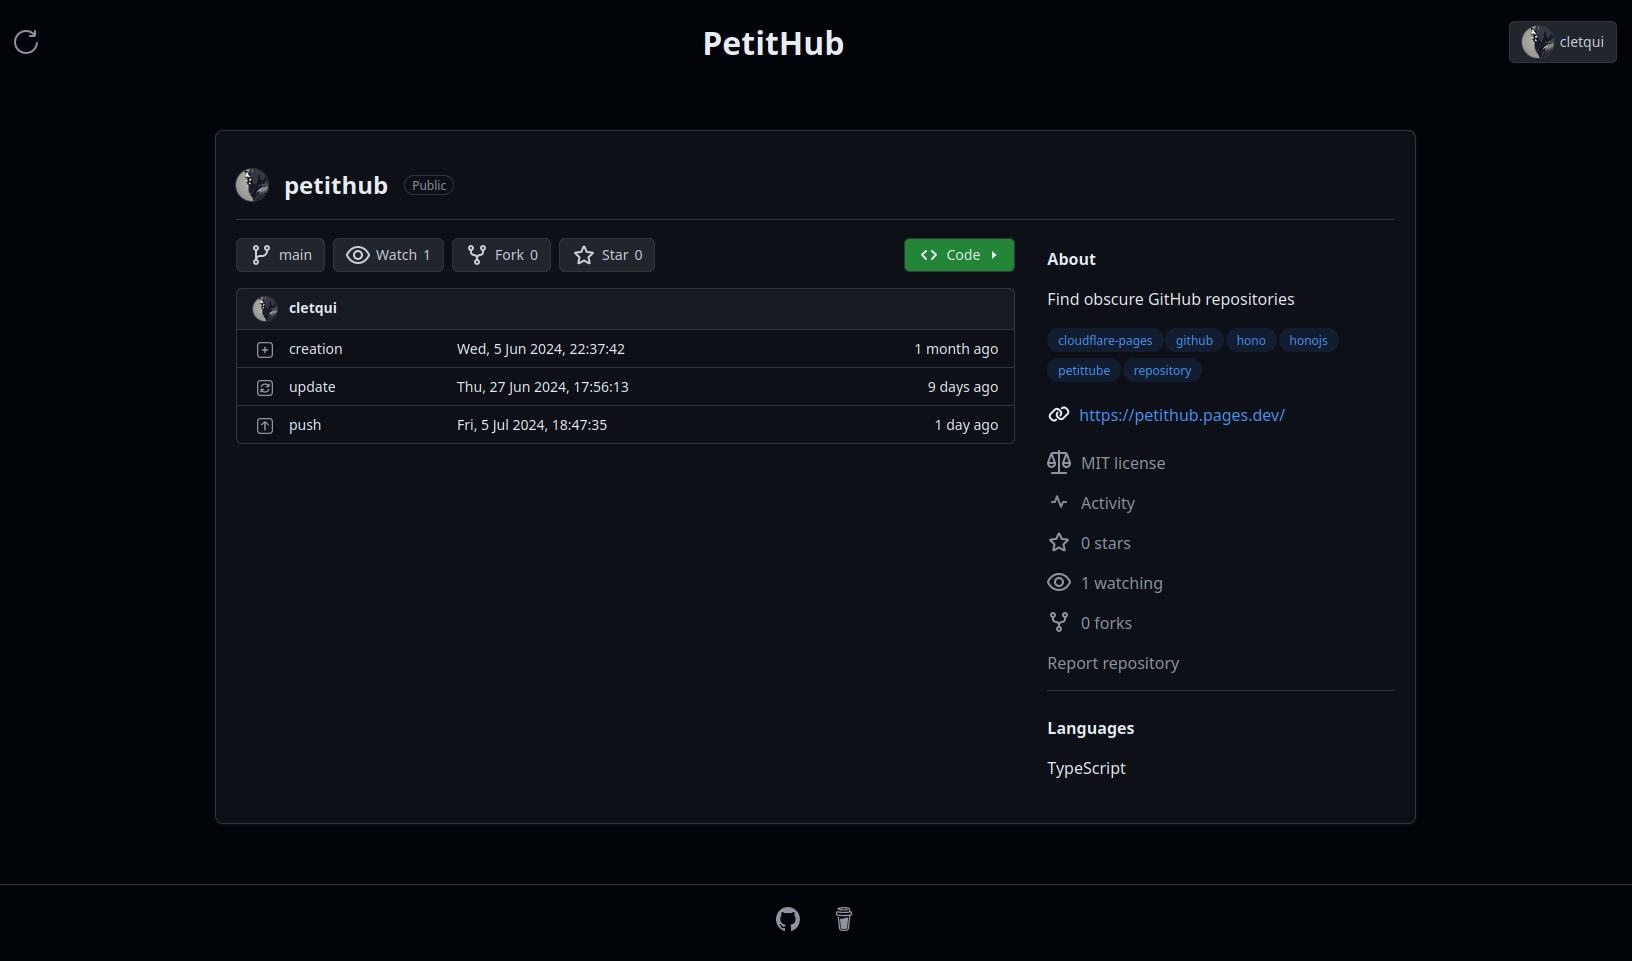Open the cletqui account menu top-right
This screenshot has height=961, width=1632.
[1562, 41]
